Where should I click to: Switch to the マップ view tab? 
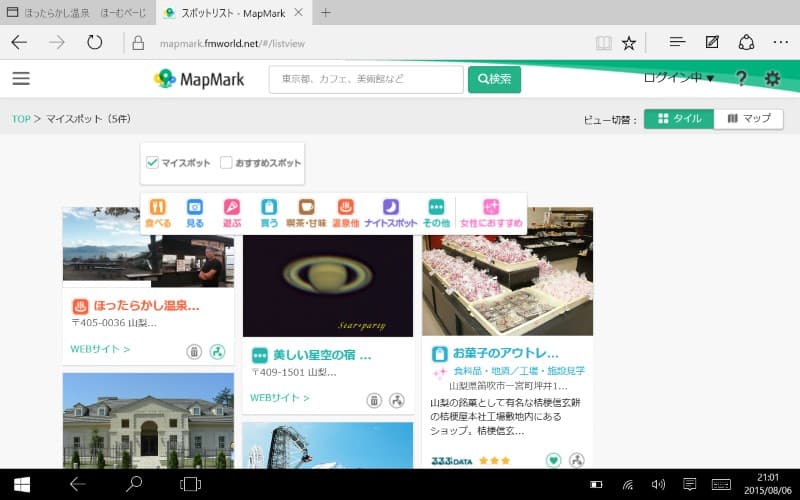[x=748, y=118]
